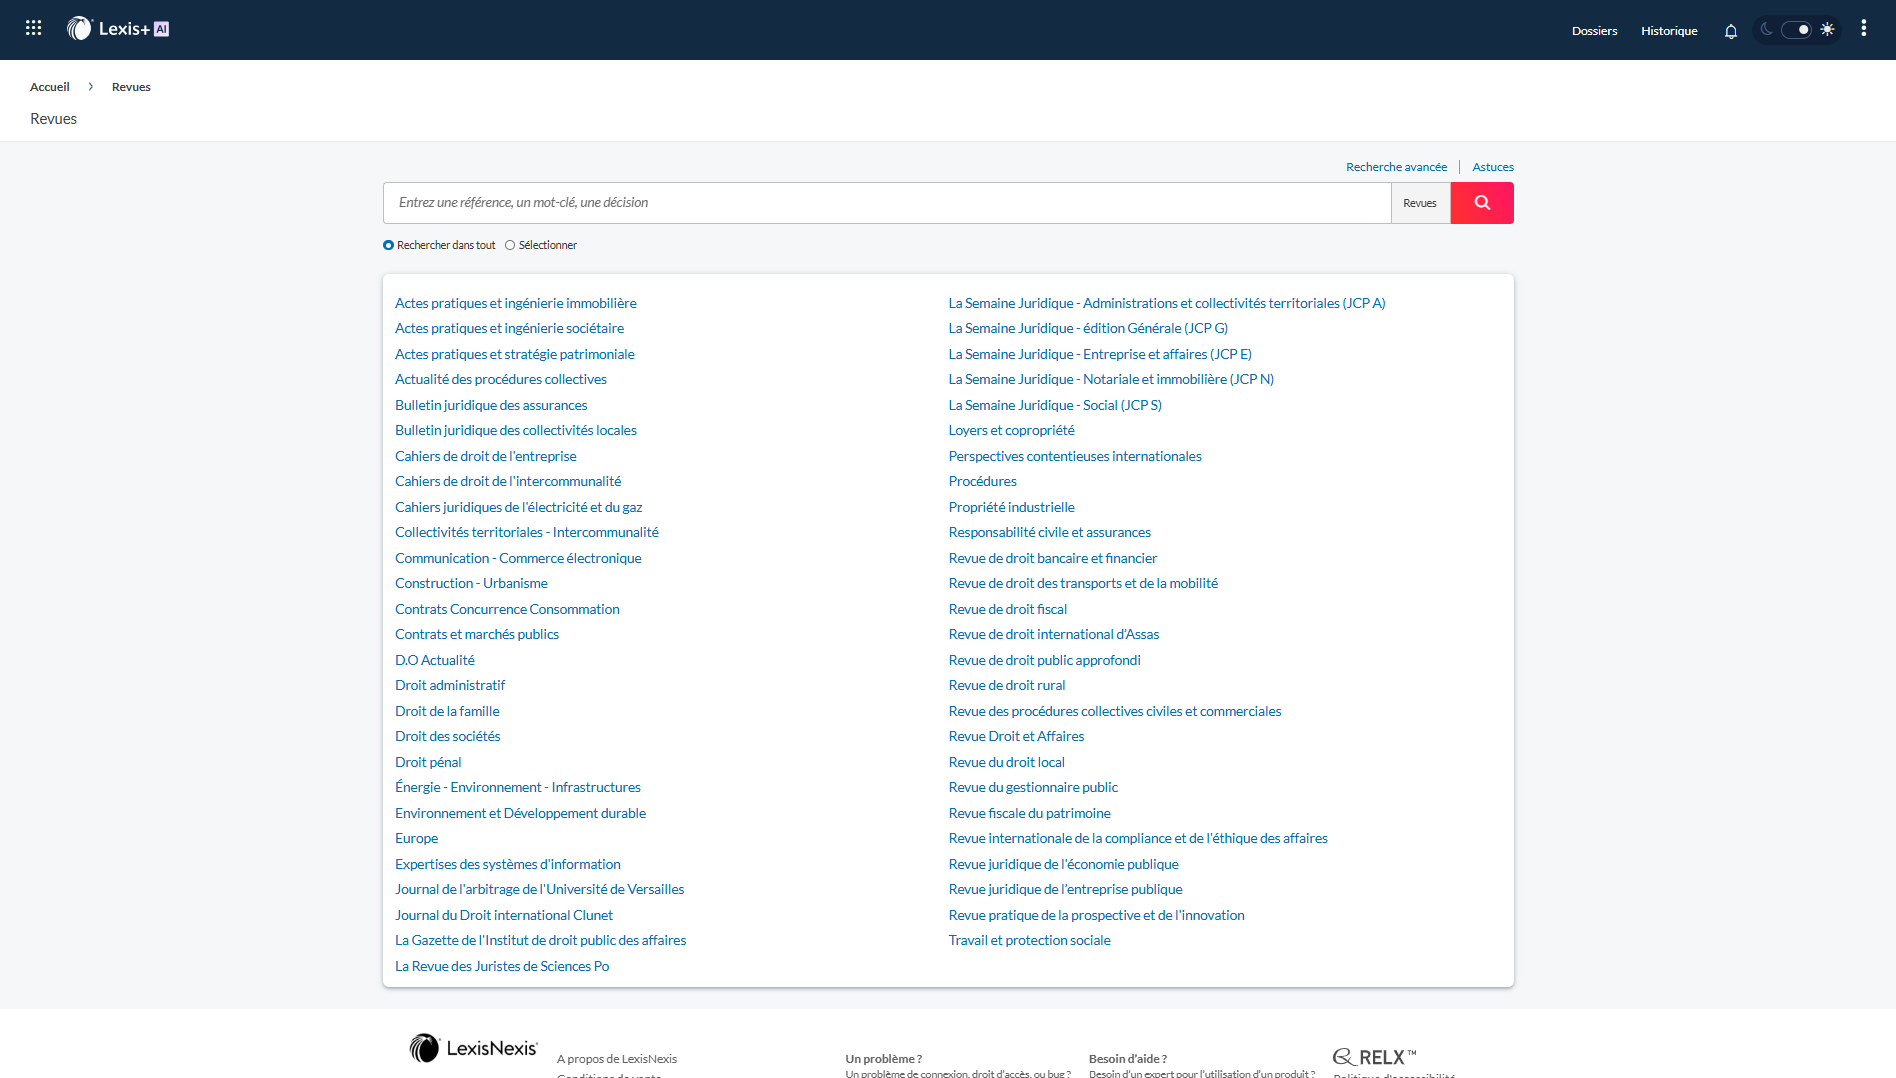This screenshot has height=1078, width=1896.
Task: Open Dossiers in the top bar
Action: click(1594, 31)
